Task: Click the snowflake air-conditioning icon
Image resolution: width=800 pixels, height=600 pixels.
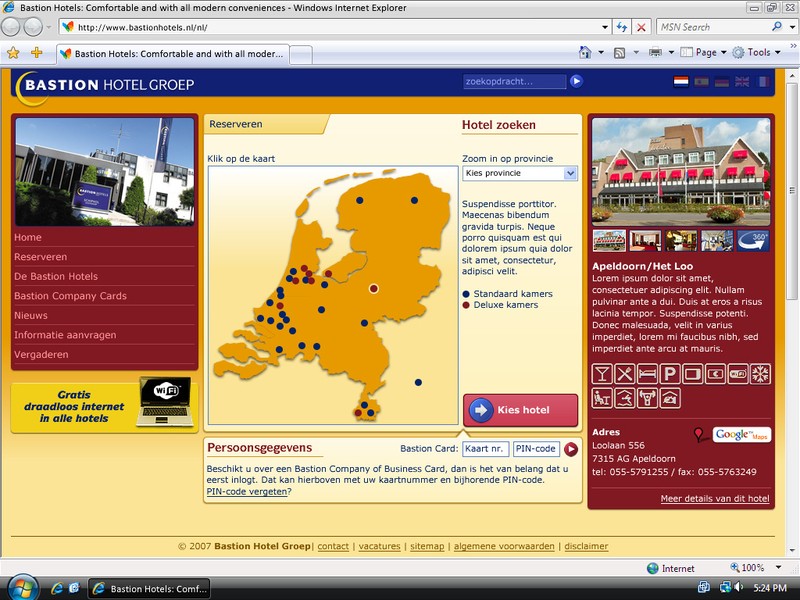Action: [761, 374]
